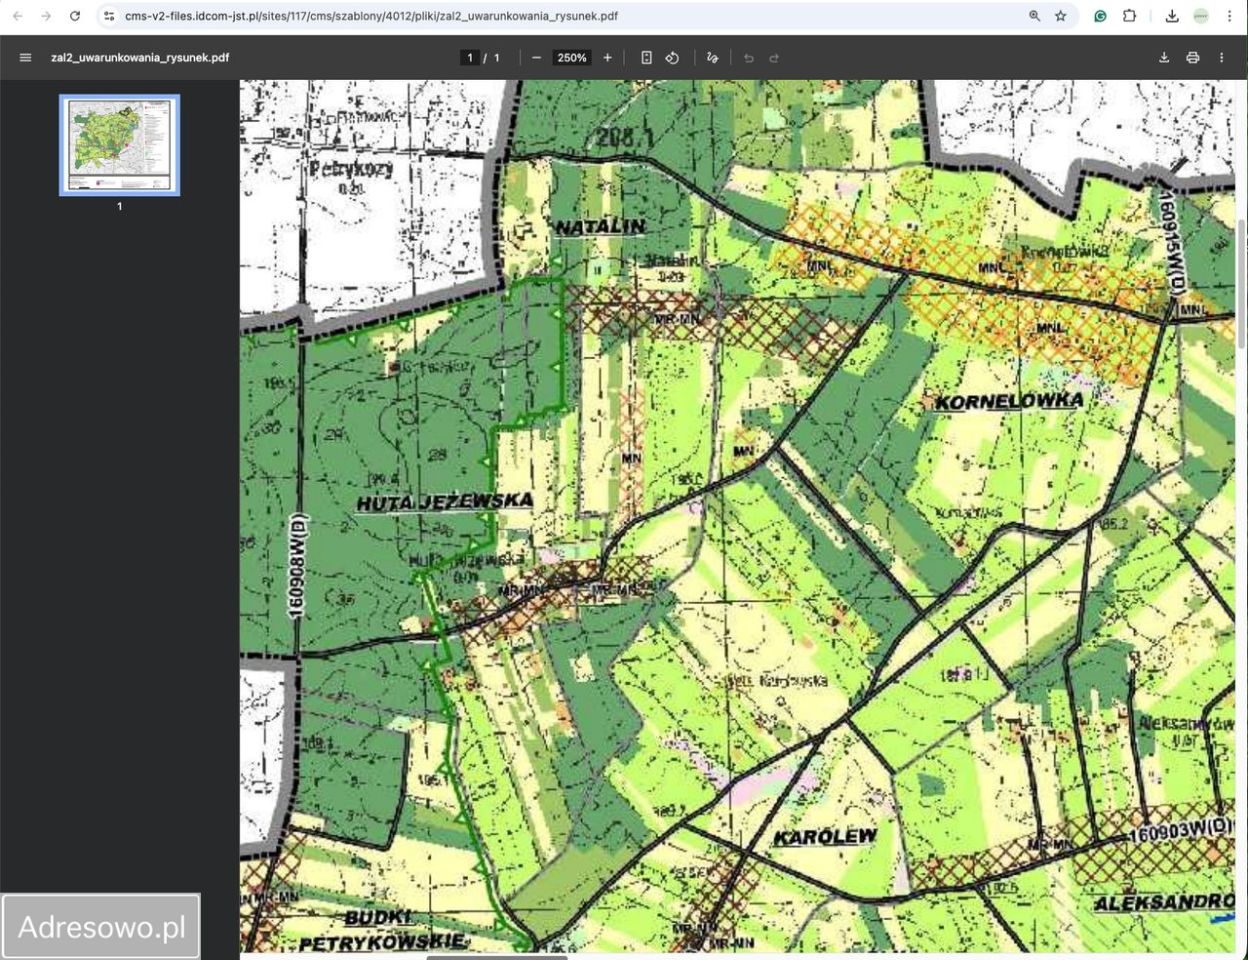Reload the page in the browser
This screenshot has height=960, width=1248.
coord(75,16)
